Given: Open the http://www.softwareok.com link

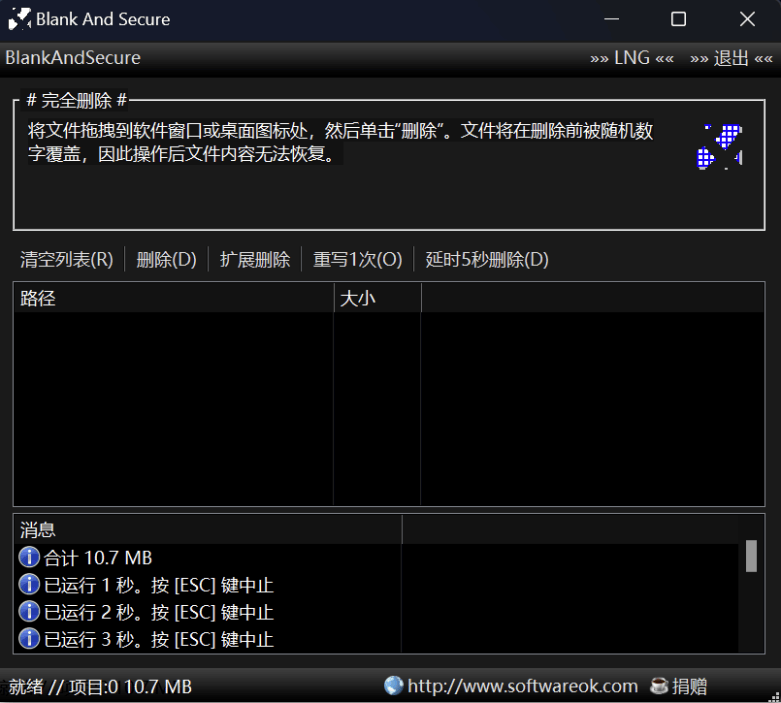Looking at the screenshot, I should pos(522,686).
